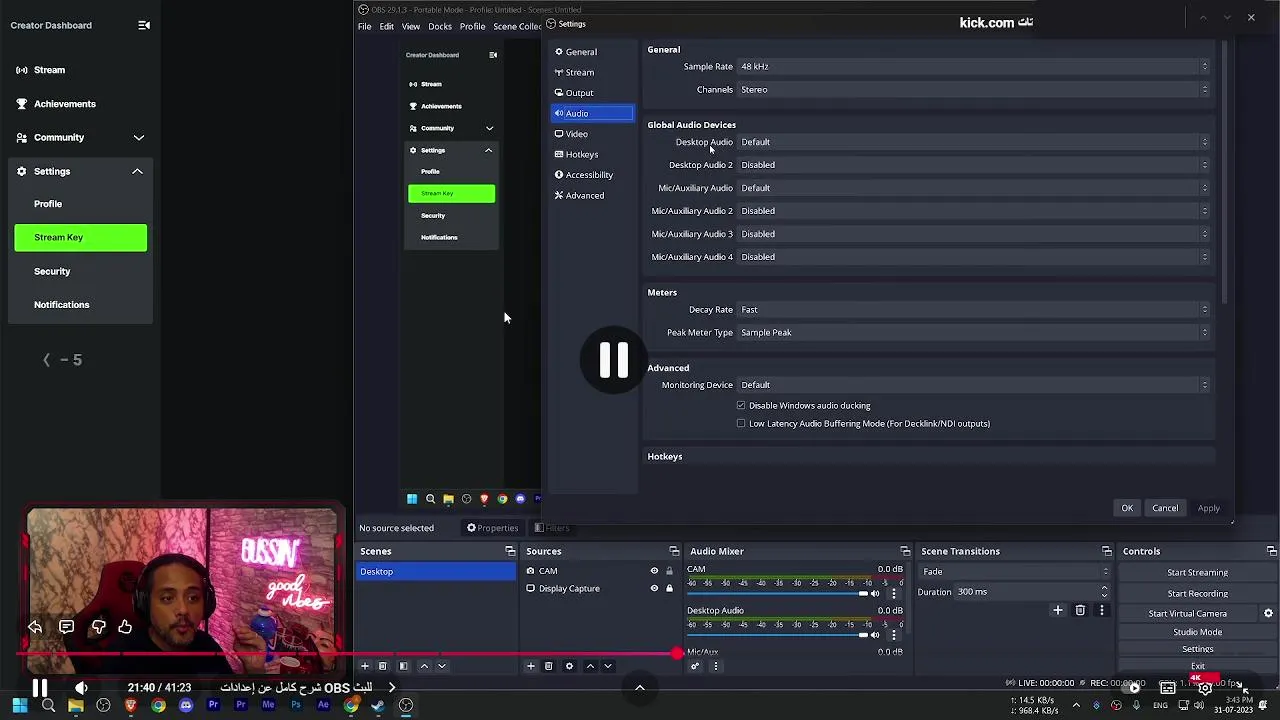1280x720 pixels.
Task: Click the Start Virtual Camera button
Action: 1188,614
